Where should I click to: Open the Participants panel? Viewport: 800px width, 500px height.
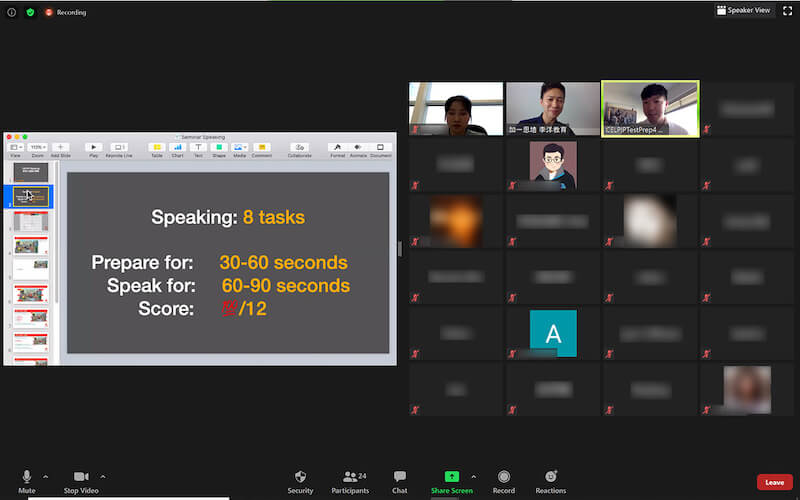[x=350, y=477]
